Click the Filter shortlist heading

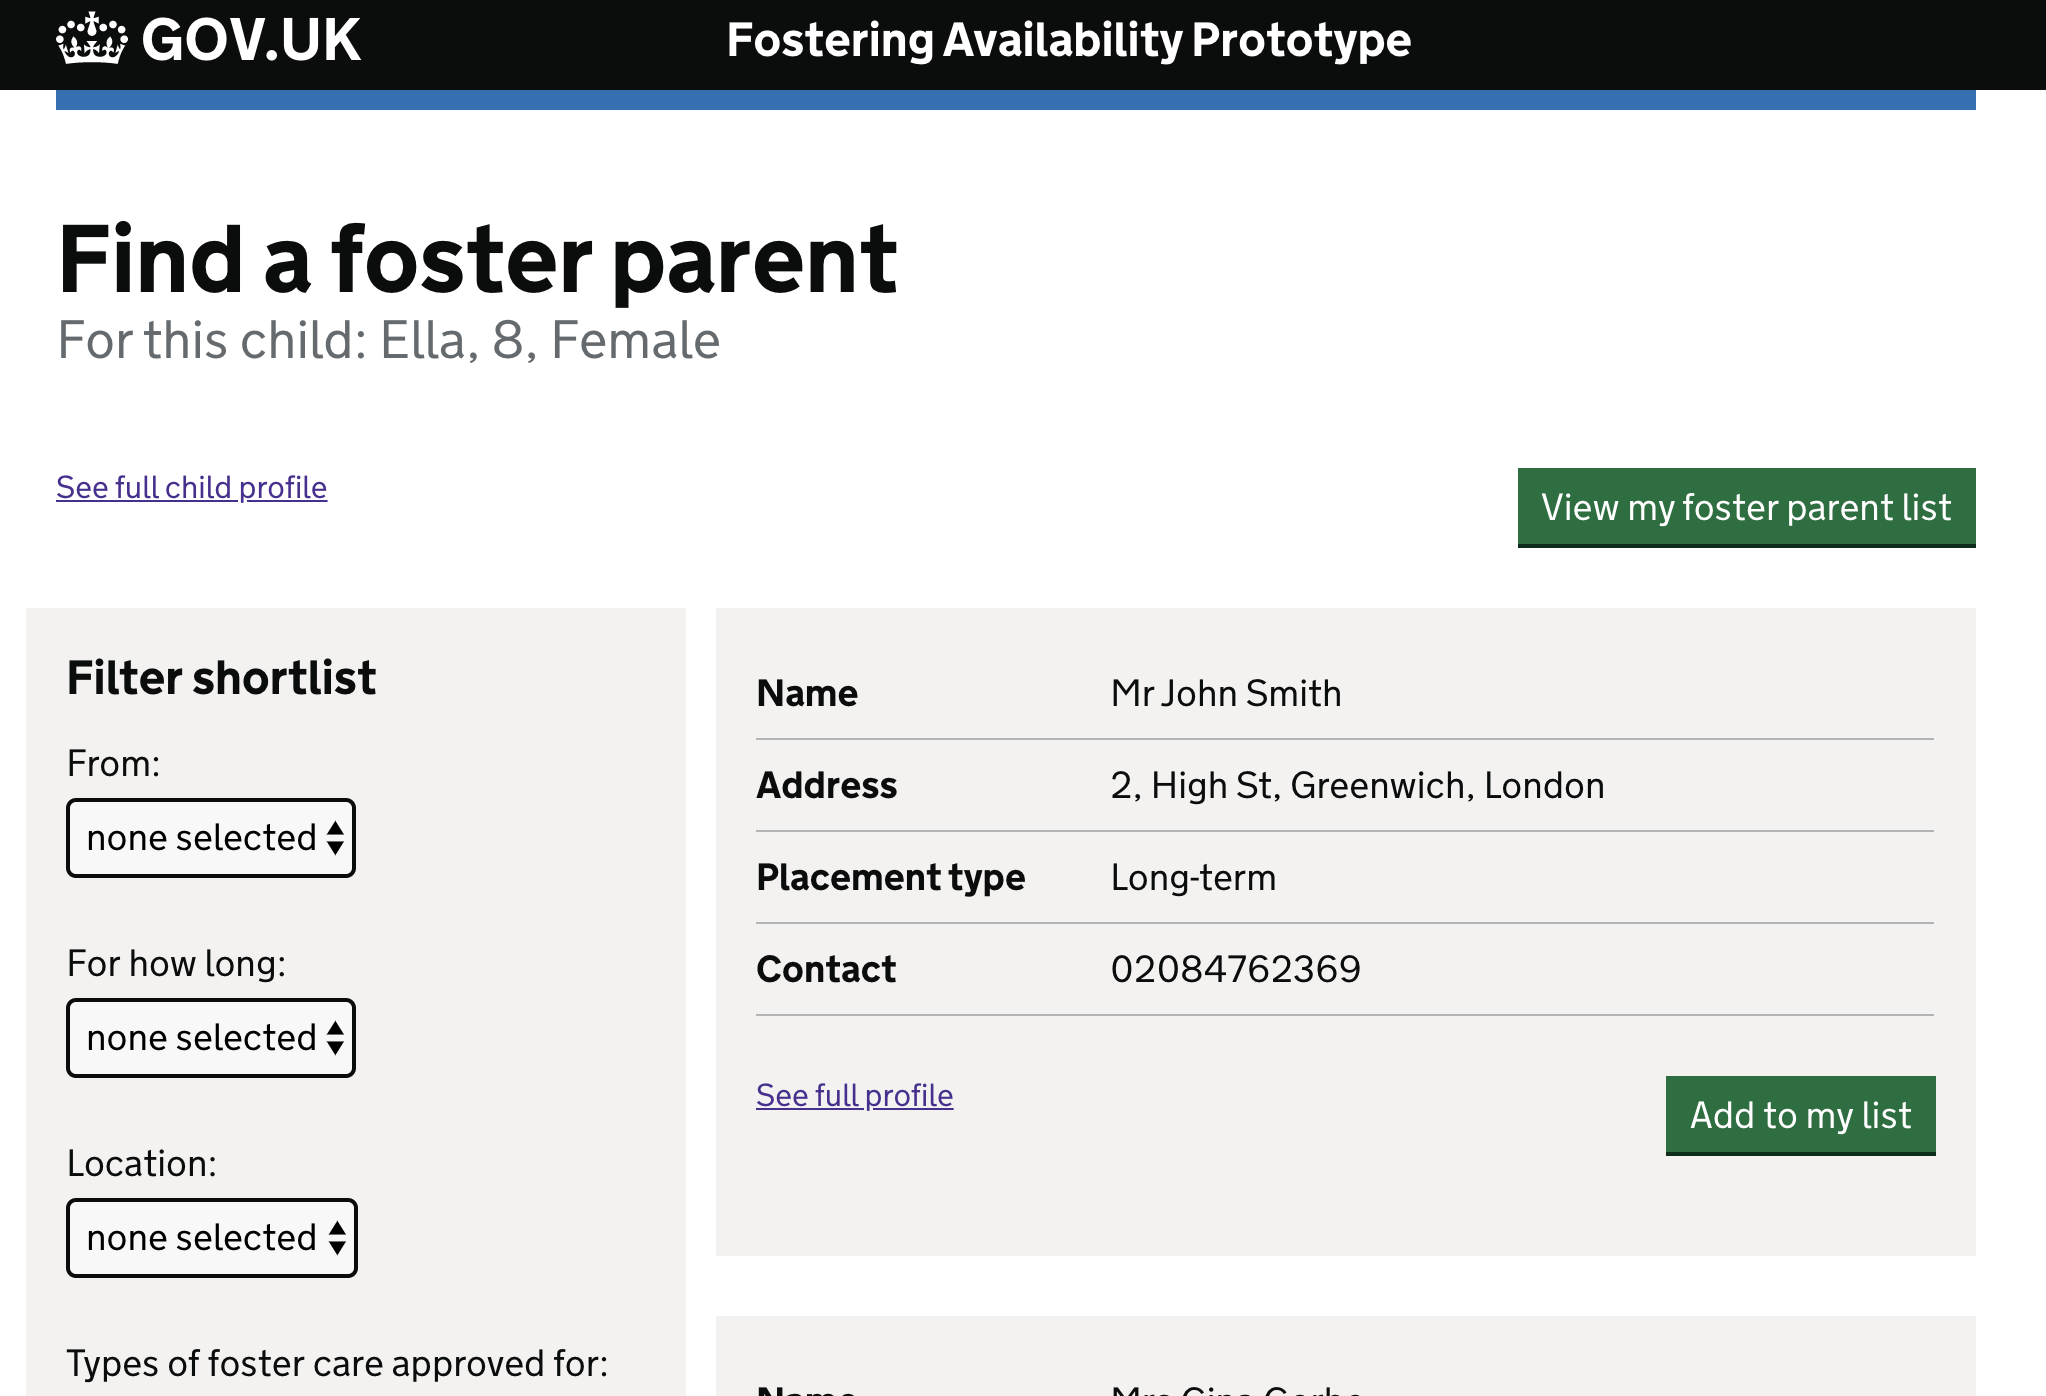click(x=221, y=677)
